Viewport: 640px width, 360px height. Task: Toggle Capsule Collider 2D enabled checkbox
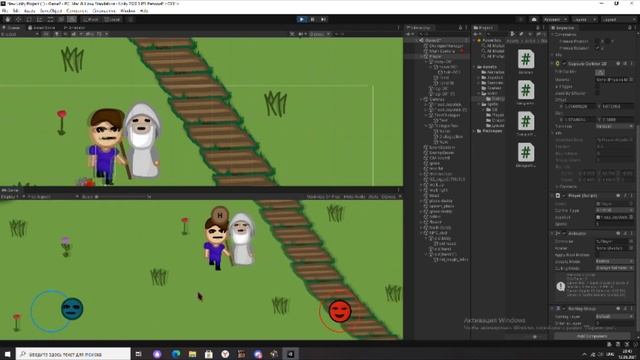(x=564, y=64)
